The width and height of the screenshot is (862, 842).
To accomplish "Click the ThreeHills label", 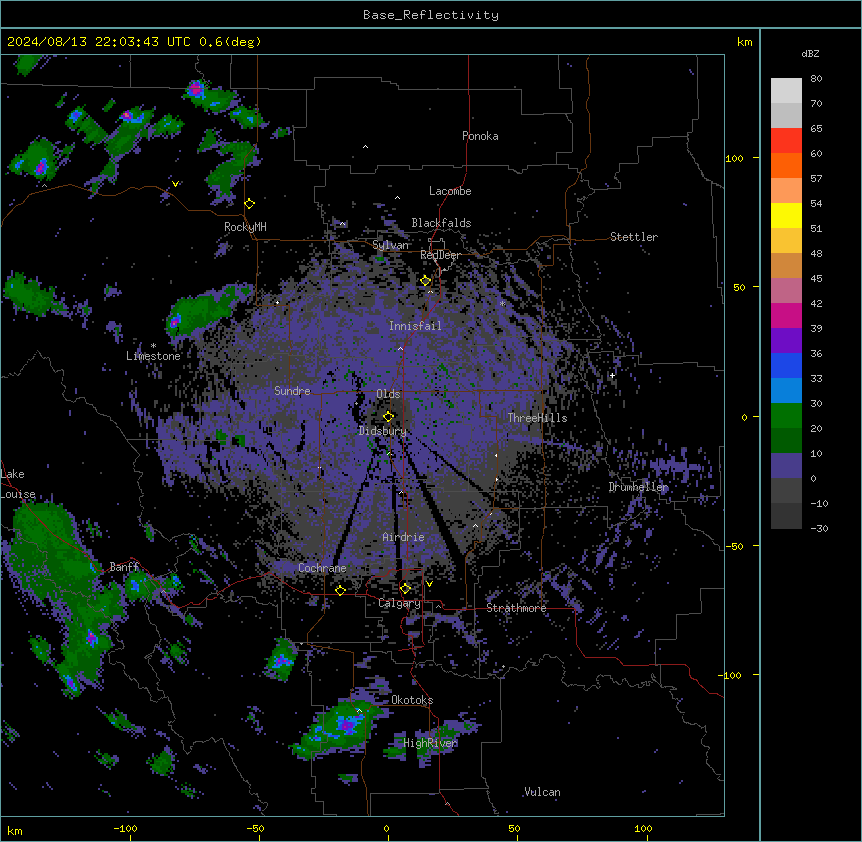I will click(x=537, y=418).
